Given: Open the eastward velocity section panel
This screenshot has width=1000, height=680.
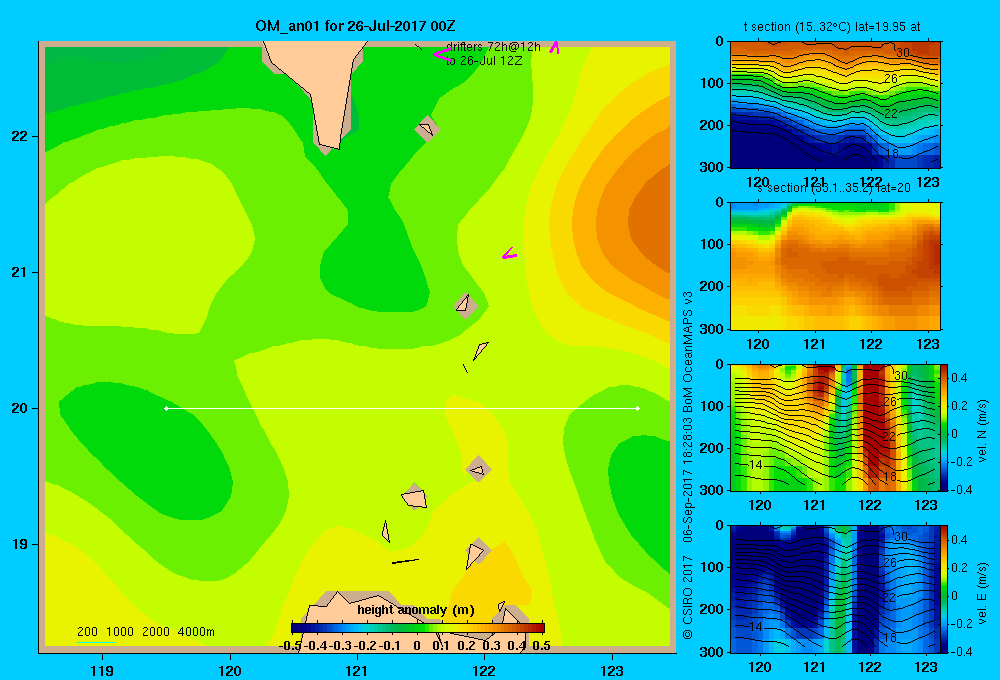Looking at the screenshot, I should (x=835, y=589).
